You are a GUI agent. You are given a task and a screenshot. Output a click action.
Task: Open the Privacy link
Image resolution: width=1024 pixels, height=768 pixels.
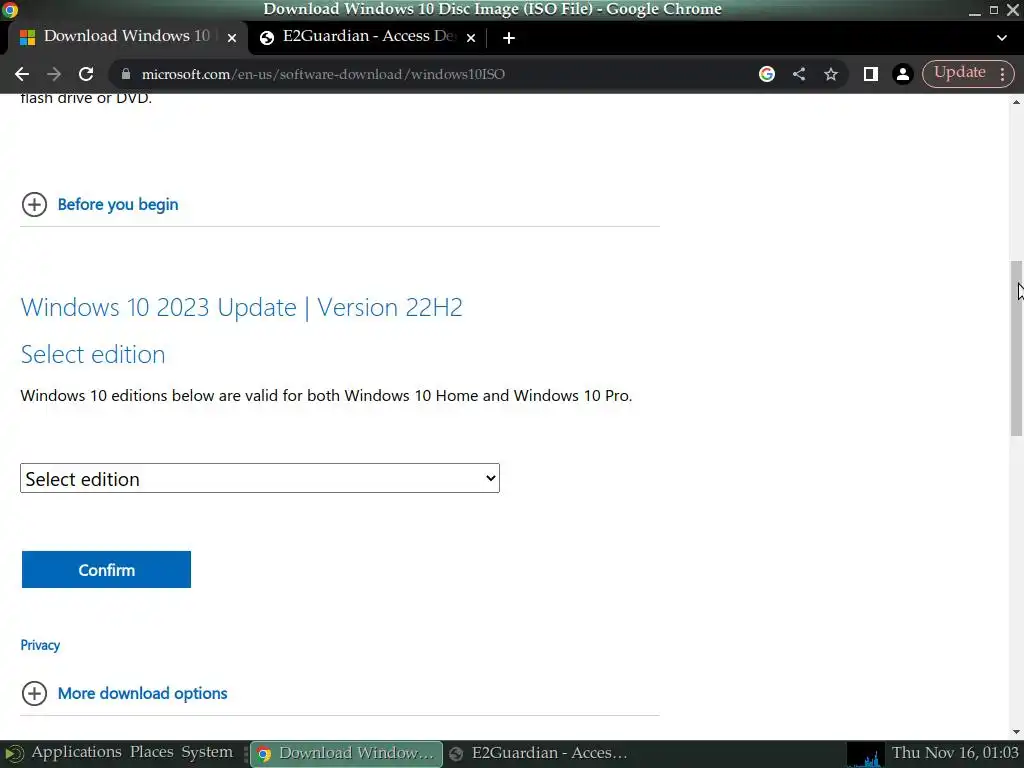[40, 645]
